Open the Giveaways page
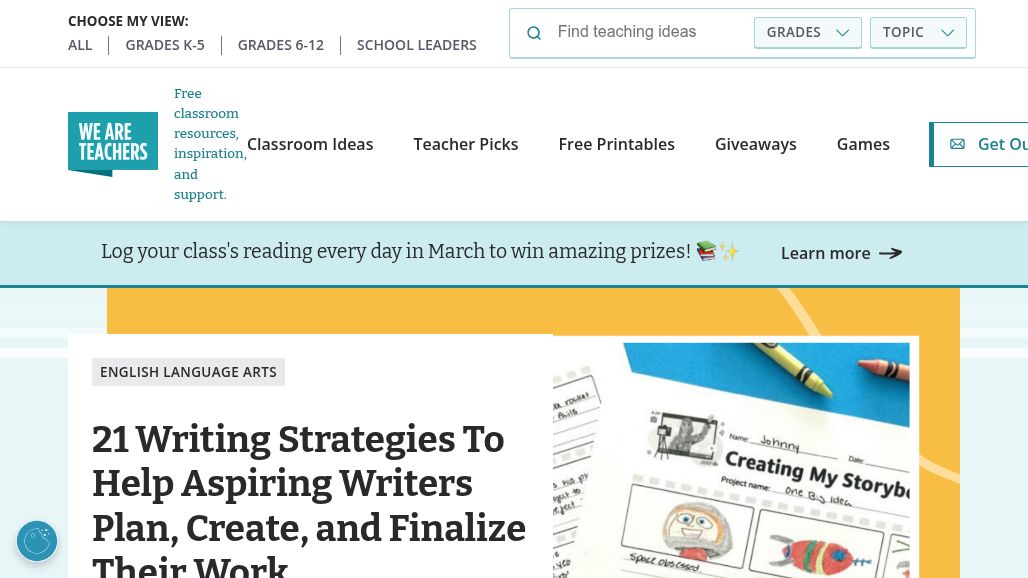 756,144
